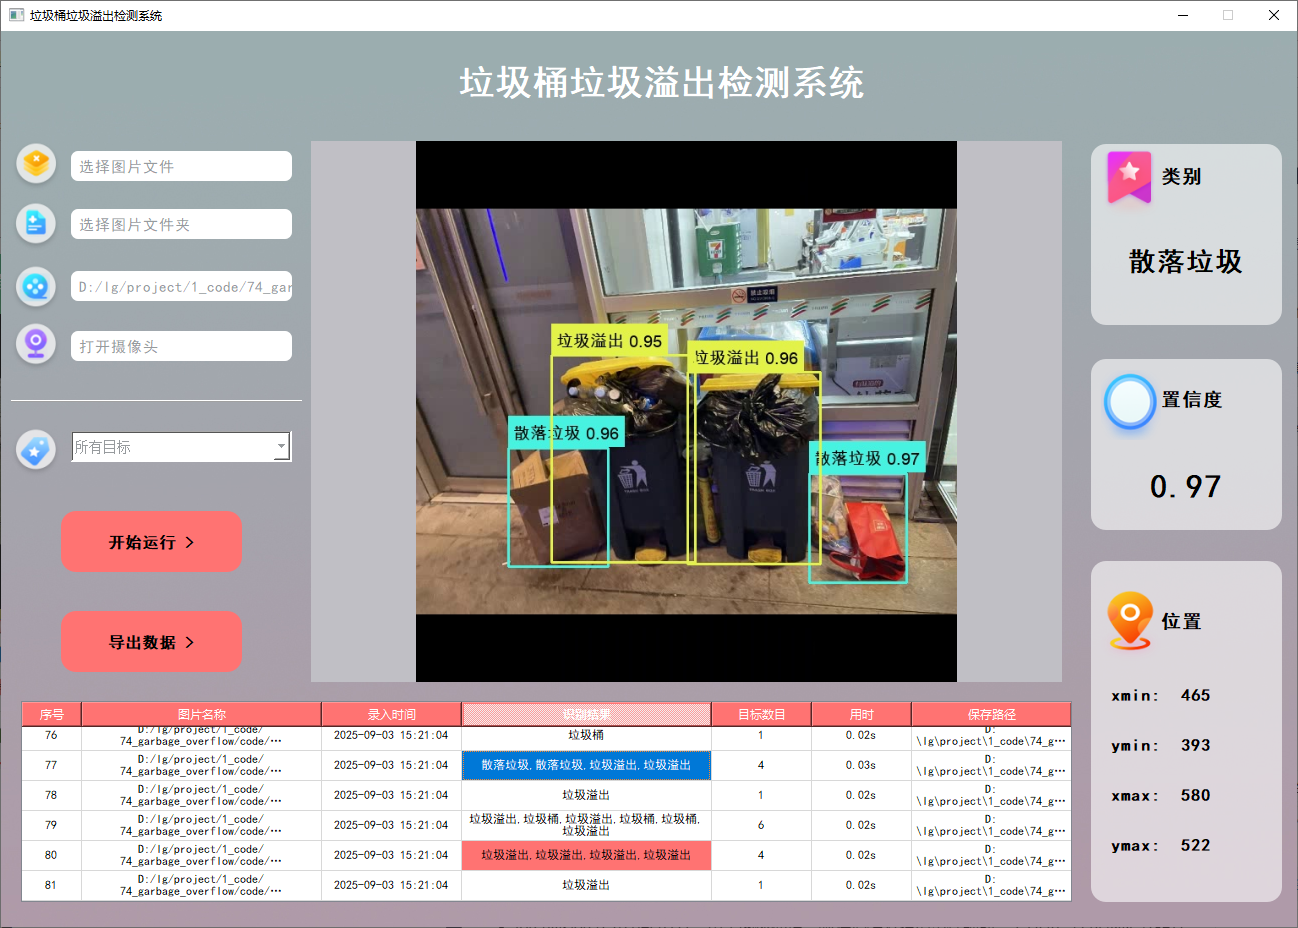Image resolution: width=1298 pixels, height=928 pixels.
Task: Click the blue circle 置信度 icon
Action: (x=1130, y=402)
